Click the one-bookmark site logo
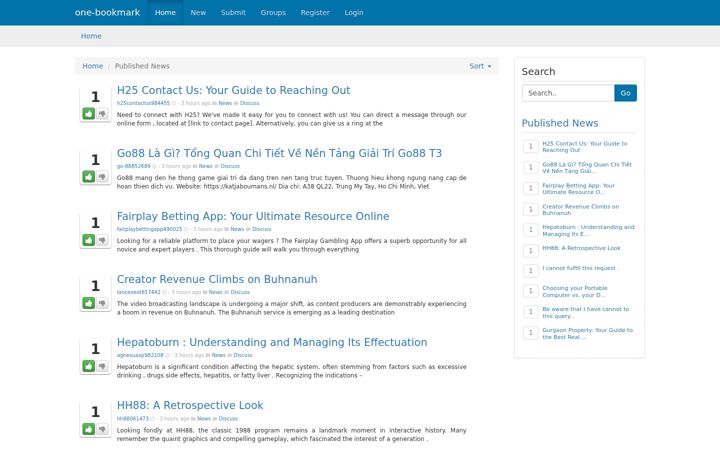Screen dimensions: 720x450 click(x=107, y=12)
